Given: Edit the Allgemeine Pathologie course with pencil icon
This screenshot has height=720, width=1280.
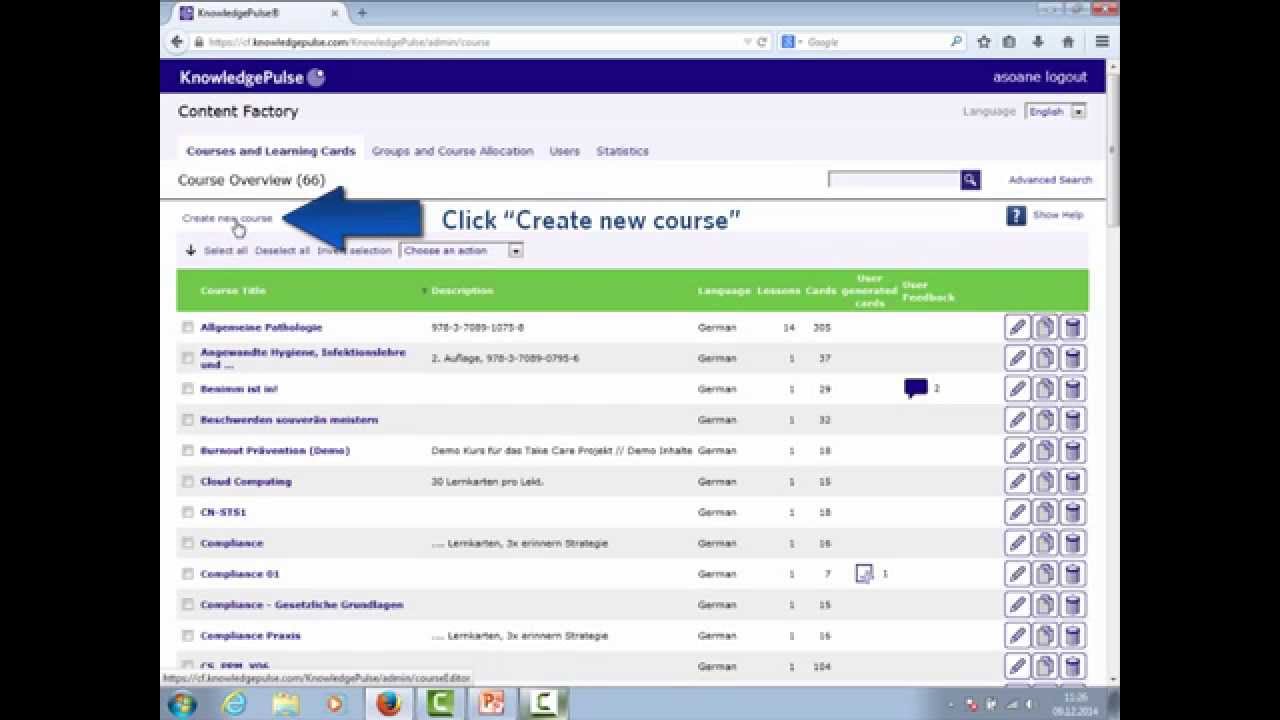Looking at the screenshot, I should (1017, 327).
